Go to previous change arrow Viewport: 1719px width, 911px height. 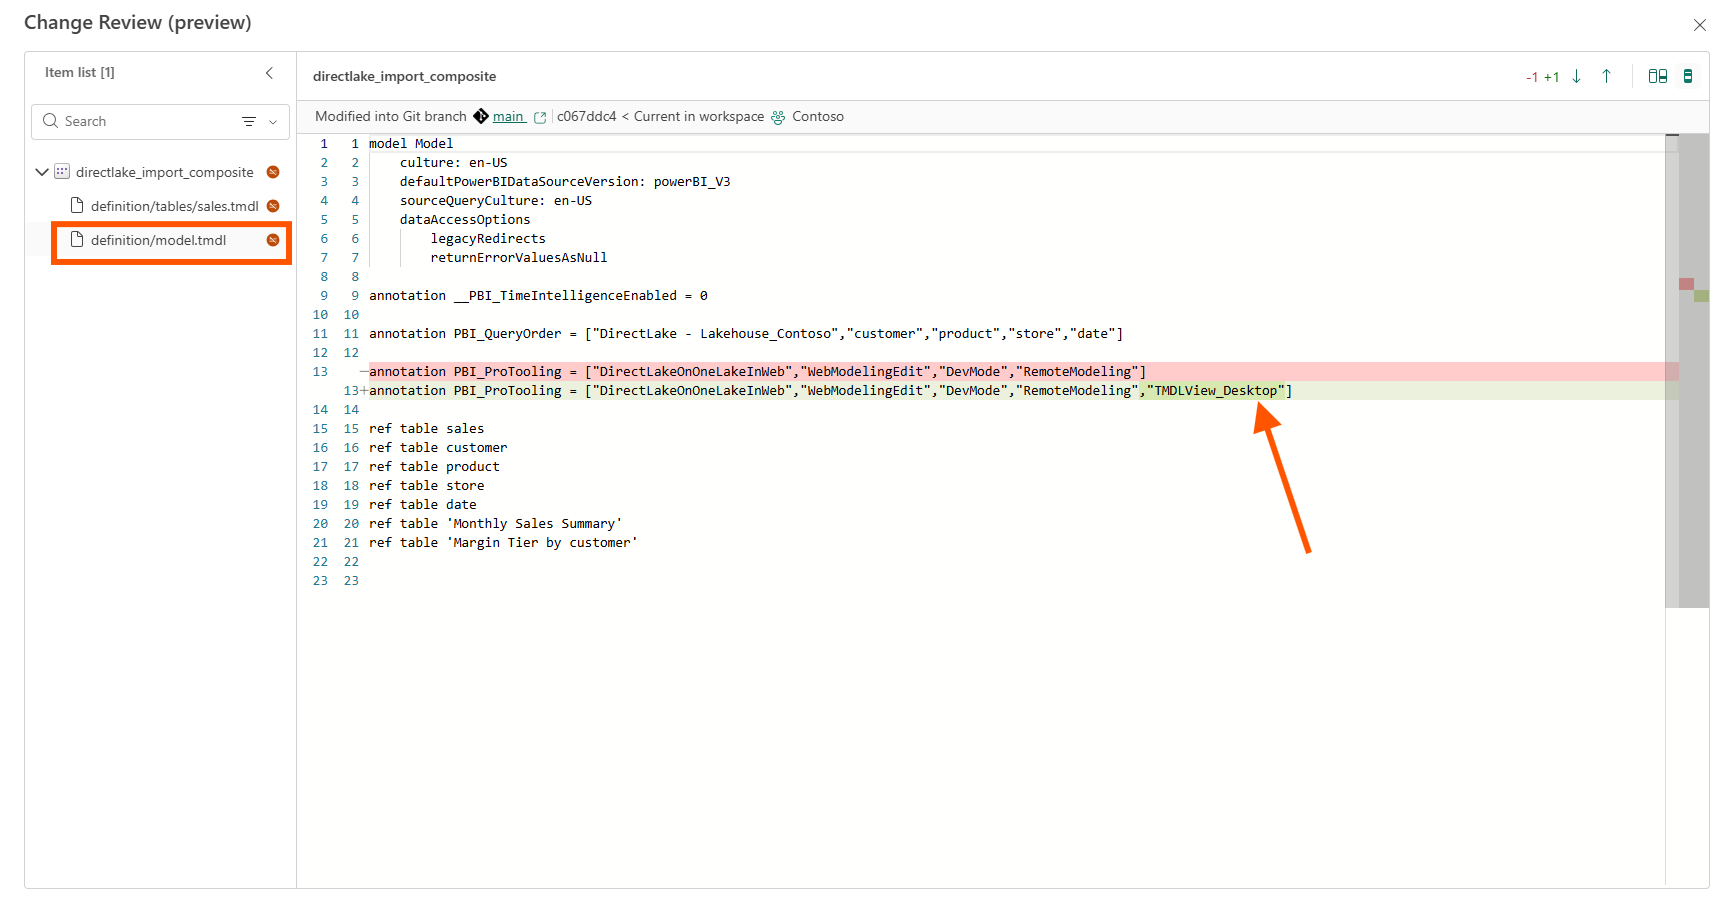click(x=1607, y=76)
